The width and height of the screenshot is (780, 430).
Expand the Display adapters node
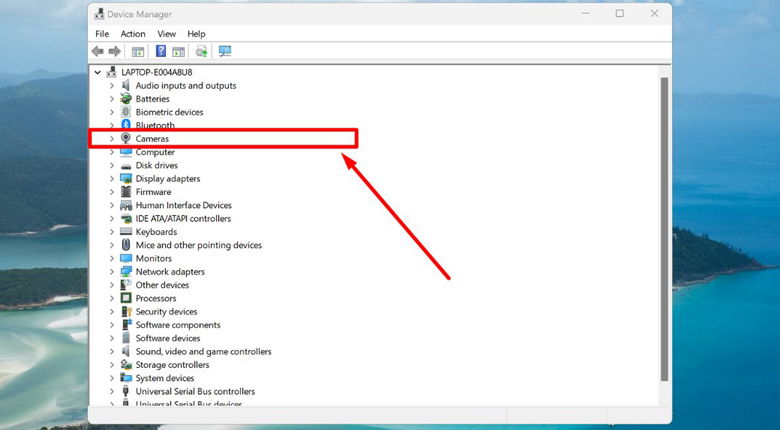pyautogui.click(x=112, y=179)
